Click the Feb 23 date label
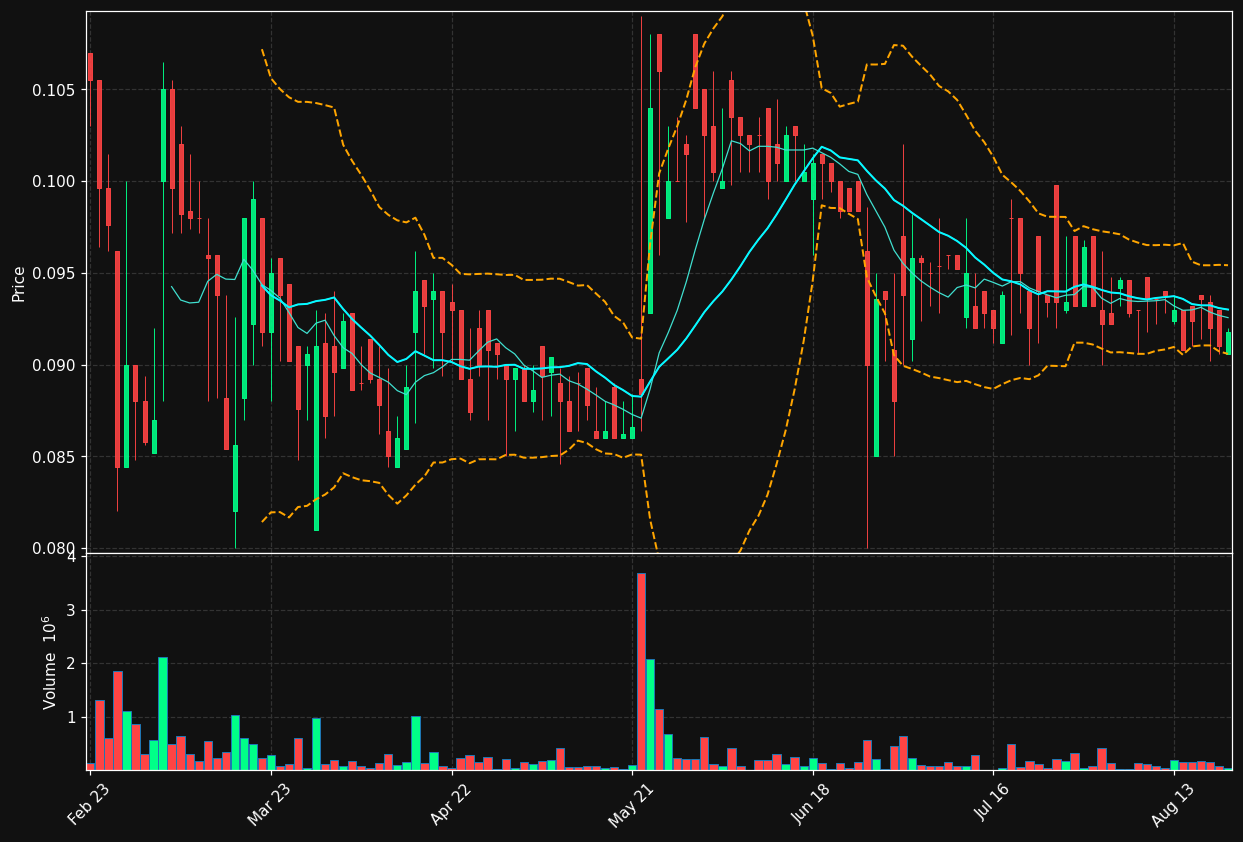 (89, 804)
